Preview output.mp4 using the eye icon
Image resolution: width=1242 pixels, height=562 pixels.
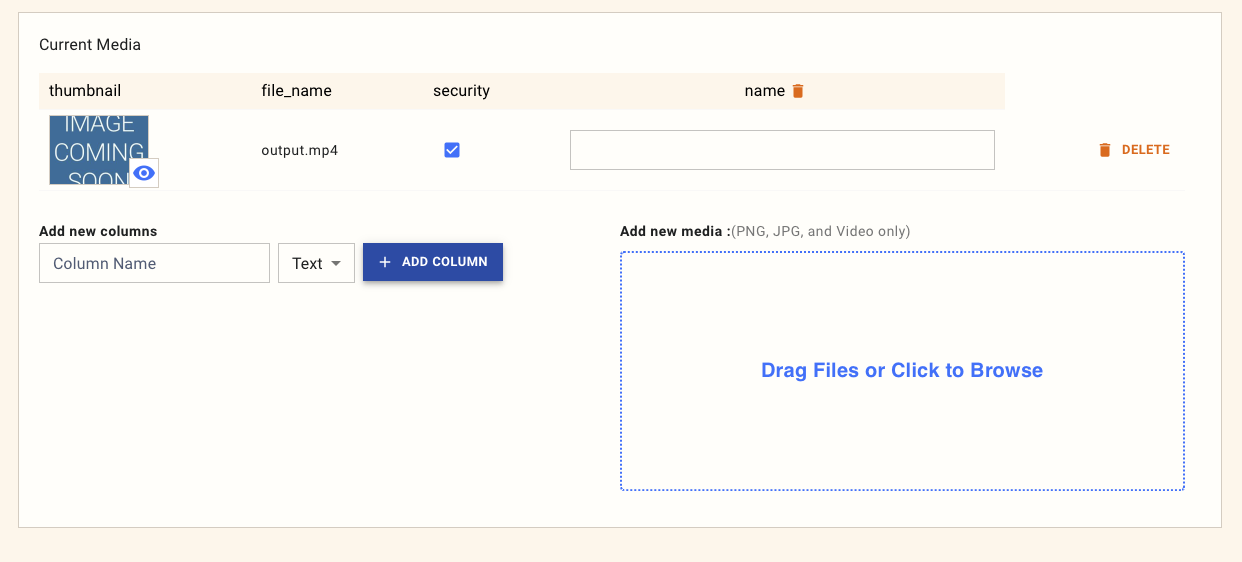[144, 173]
